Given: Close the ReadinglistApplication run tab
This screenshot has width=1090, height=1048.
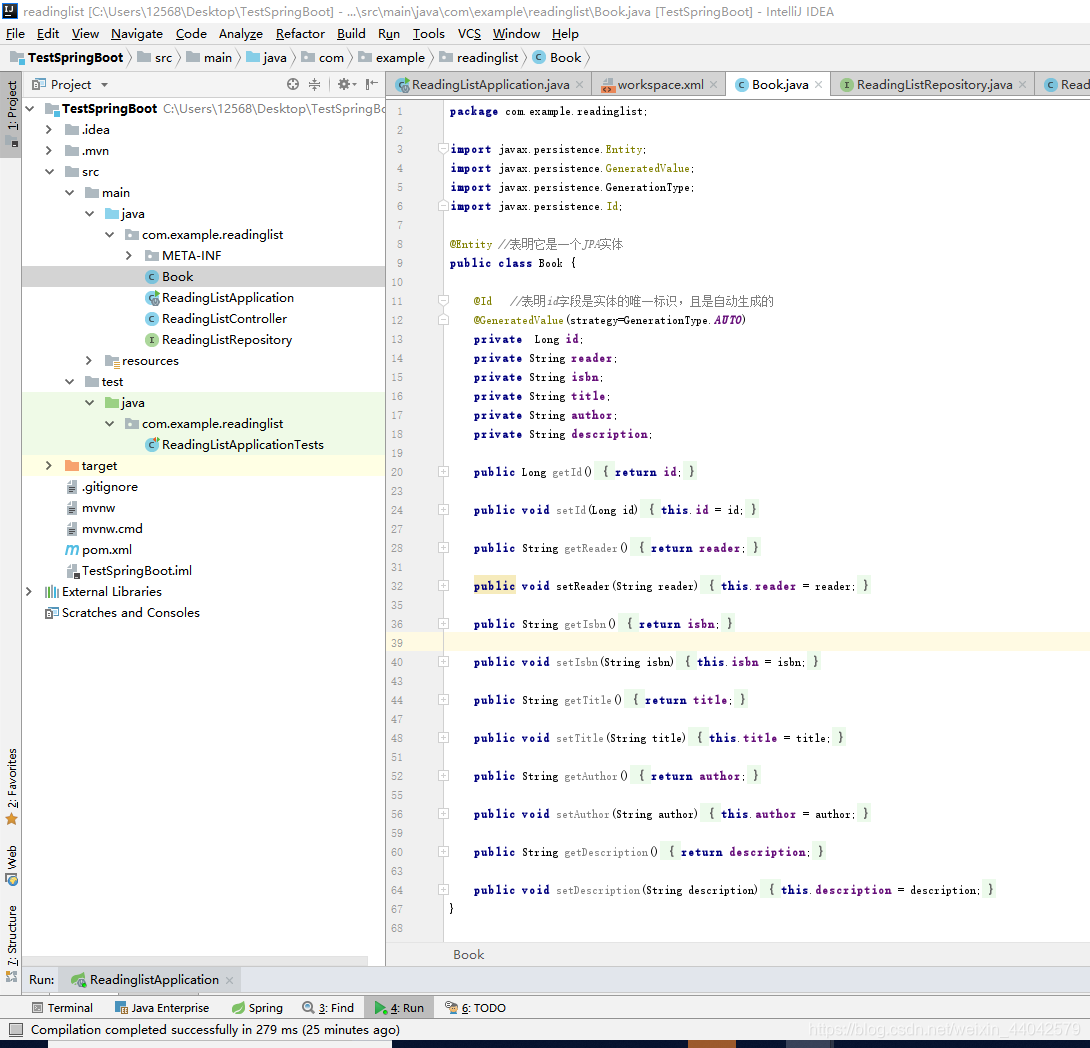Looking at the screenshot, I should 229,980.
